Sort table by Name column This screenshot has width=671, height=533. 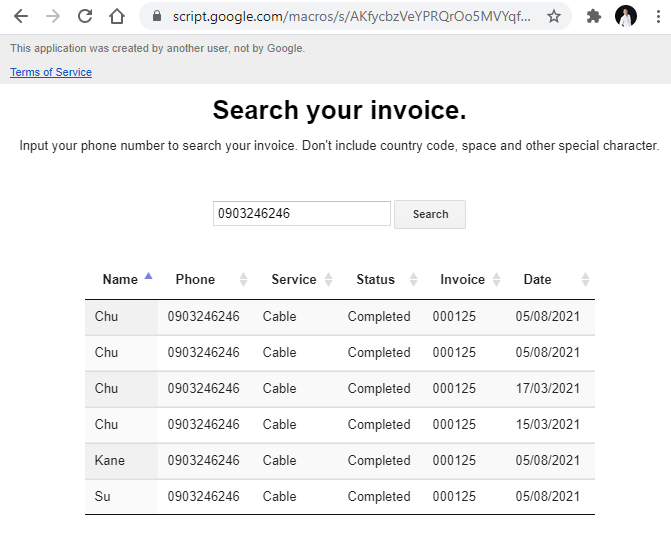[x=121, y=279]
